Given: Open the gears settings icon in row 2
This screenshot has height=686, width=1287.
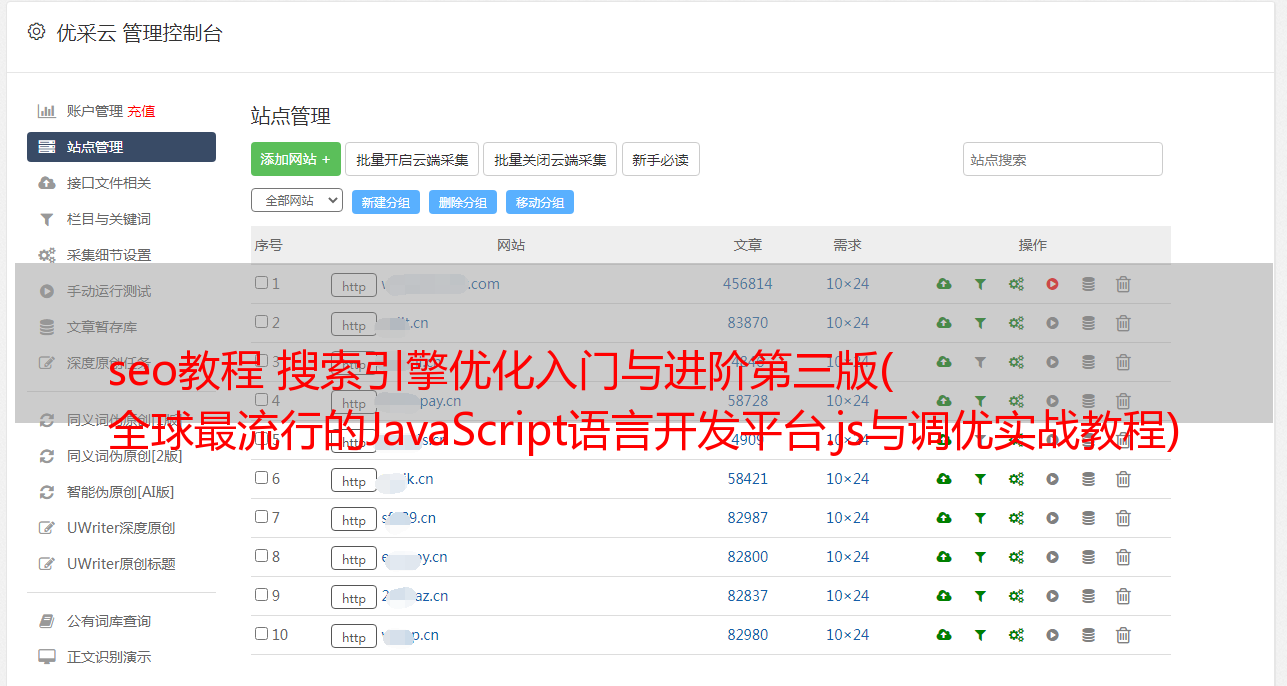Looking at the screenshot, I should 1016,323.
